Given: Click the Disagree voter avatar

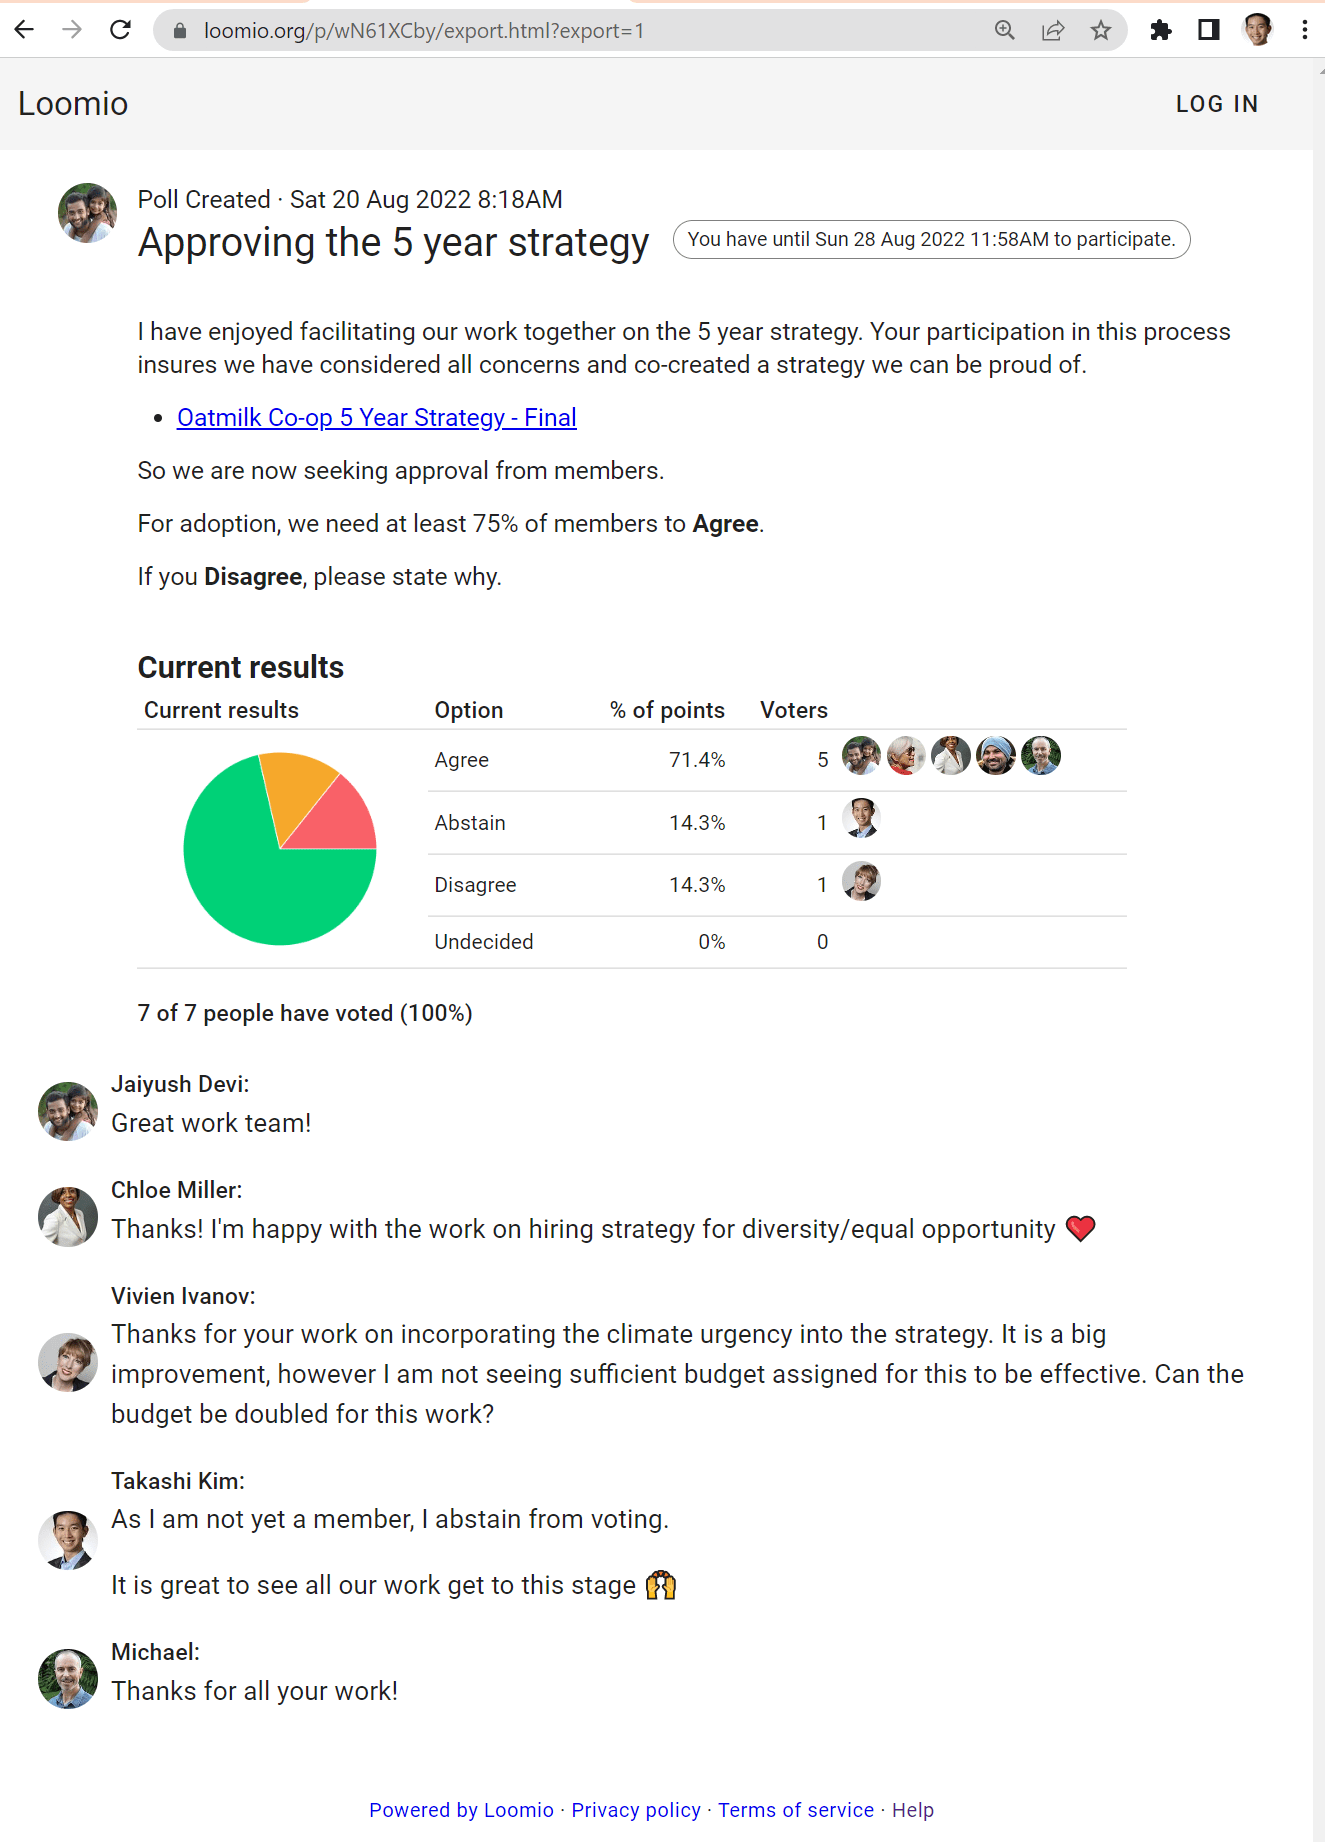Looking at the screenshot, I should tap(861, 882).
